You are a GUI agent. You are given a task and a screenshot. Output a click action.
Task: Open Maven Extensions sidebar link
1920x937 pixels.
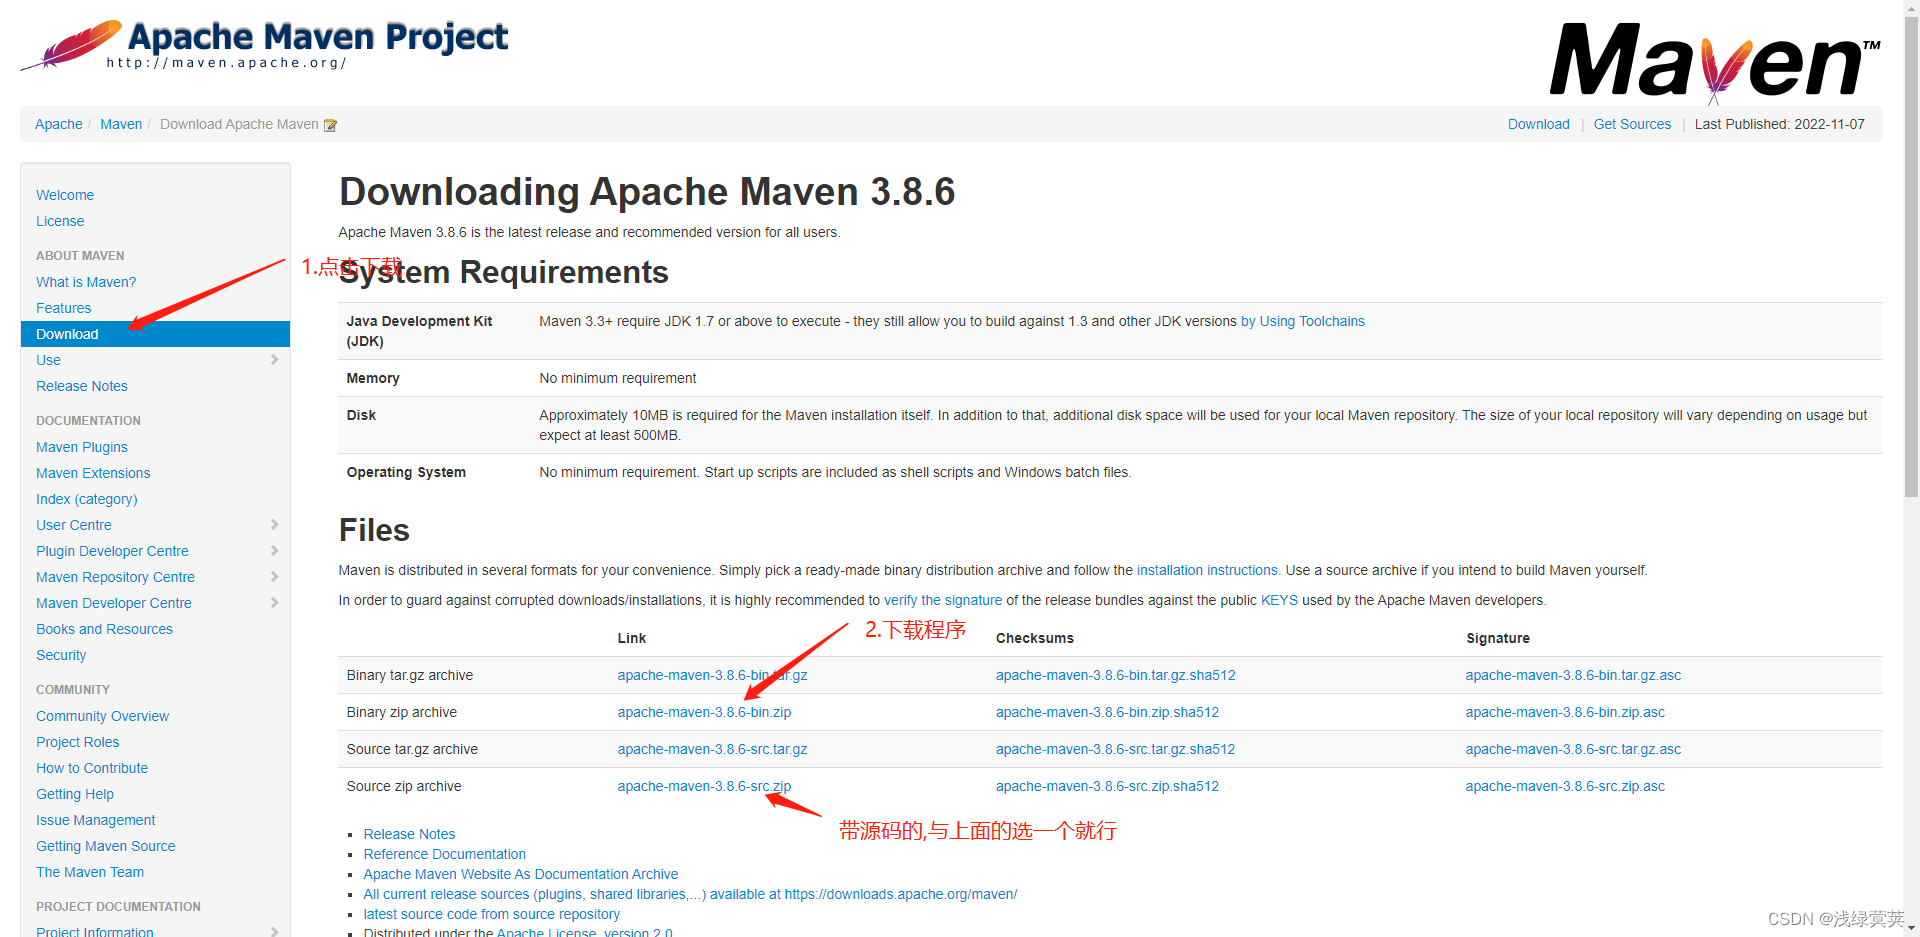93,473
